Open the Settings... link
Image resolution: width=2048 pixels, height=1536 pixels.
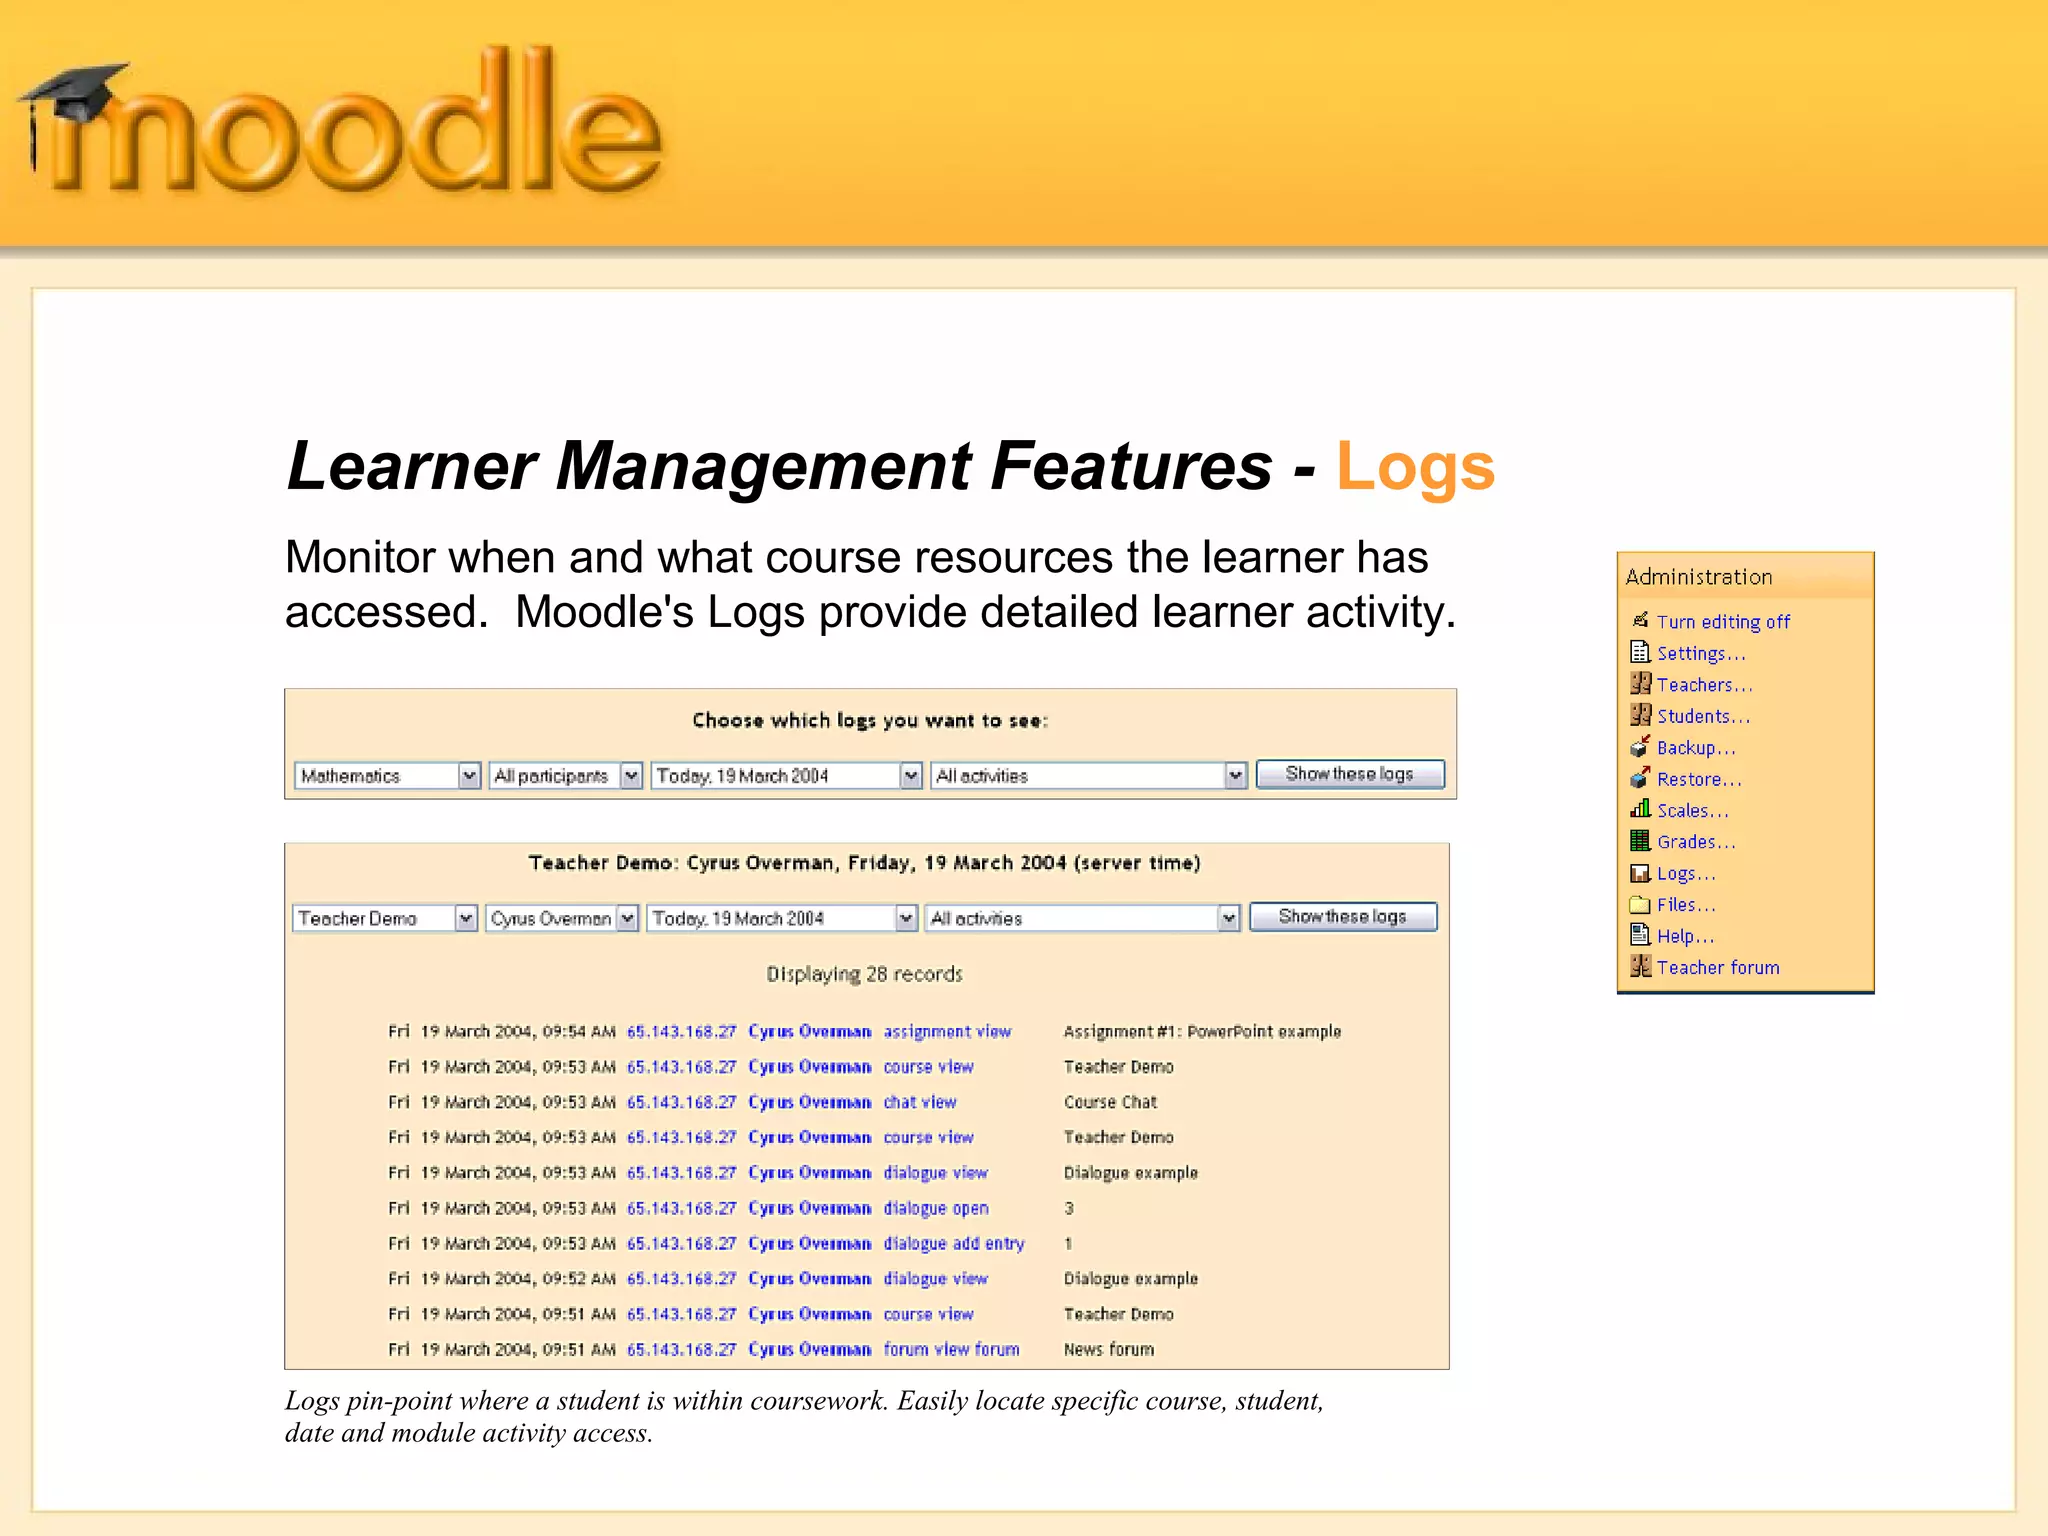click(x=1701, y=653)
